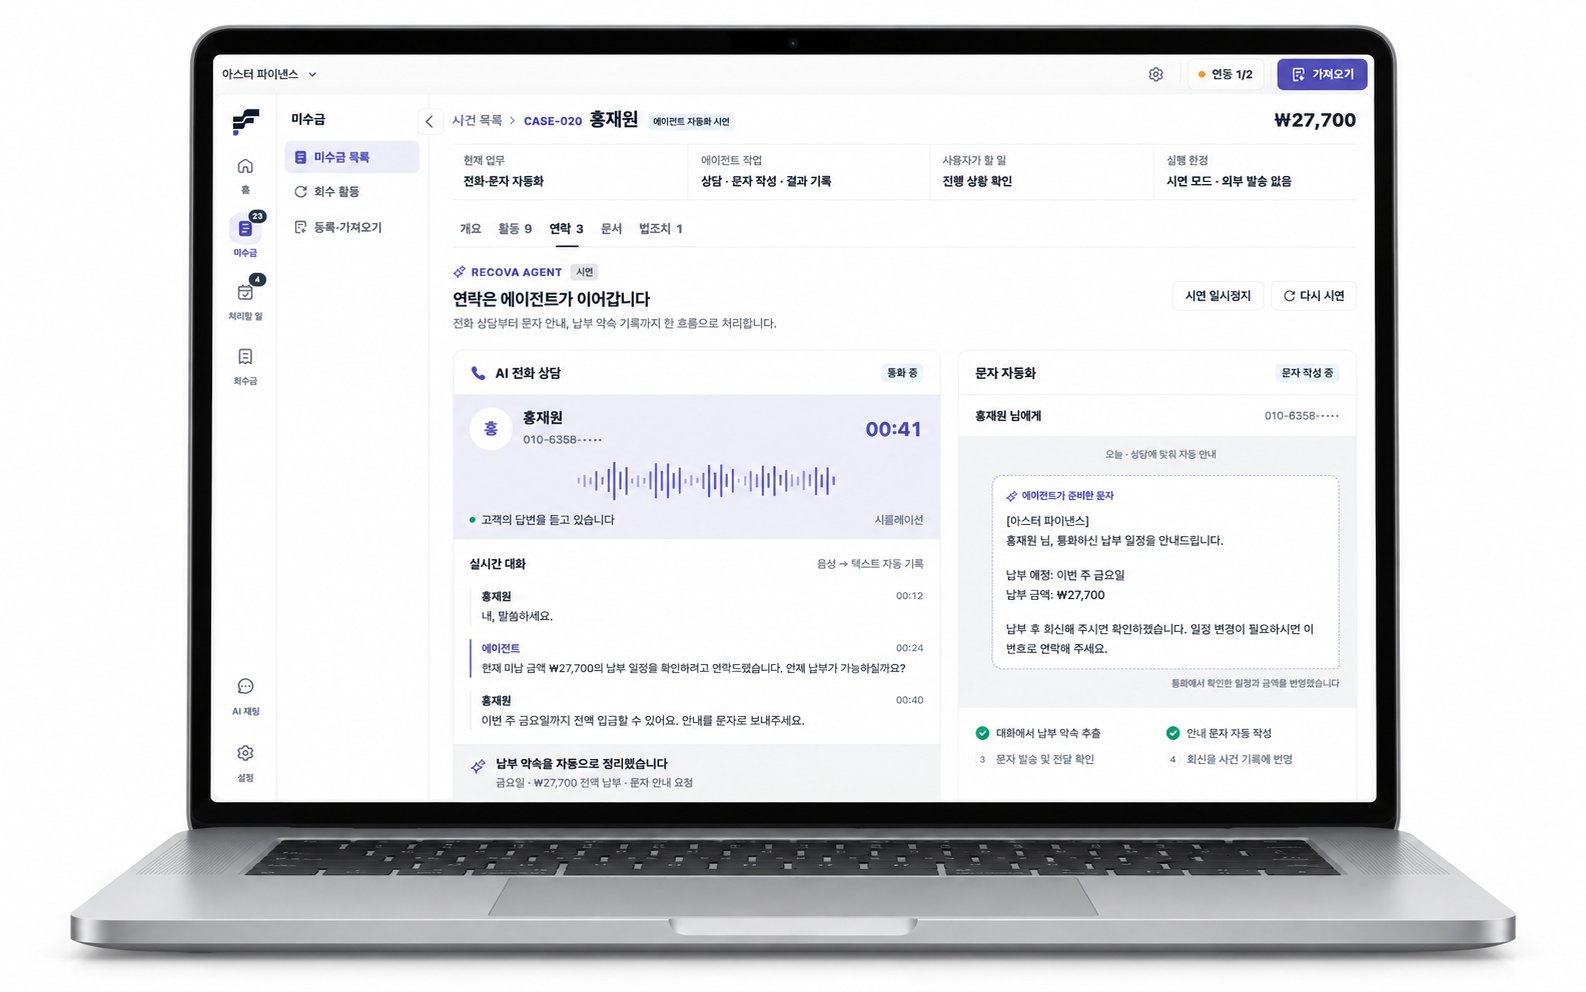This screenshot has width=1586, height=992.
Task: Click check icon for 안내 문자 자동 작성
Action: [1173, 733]
